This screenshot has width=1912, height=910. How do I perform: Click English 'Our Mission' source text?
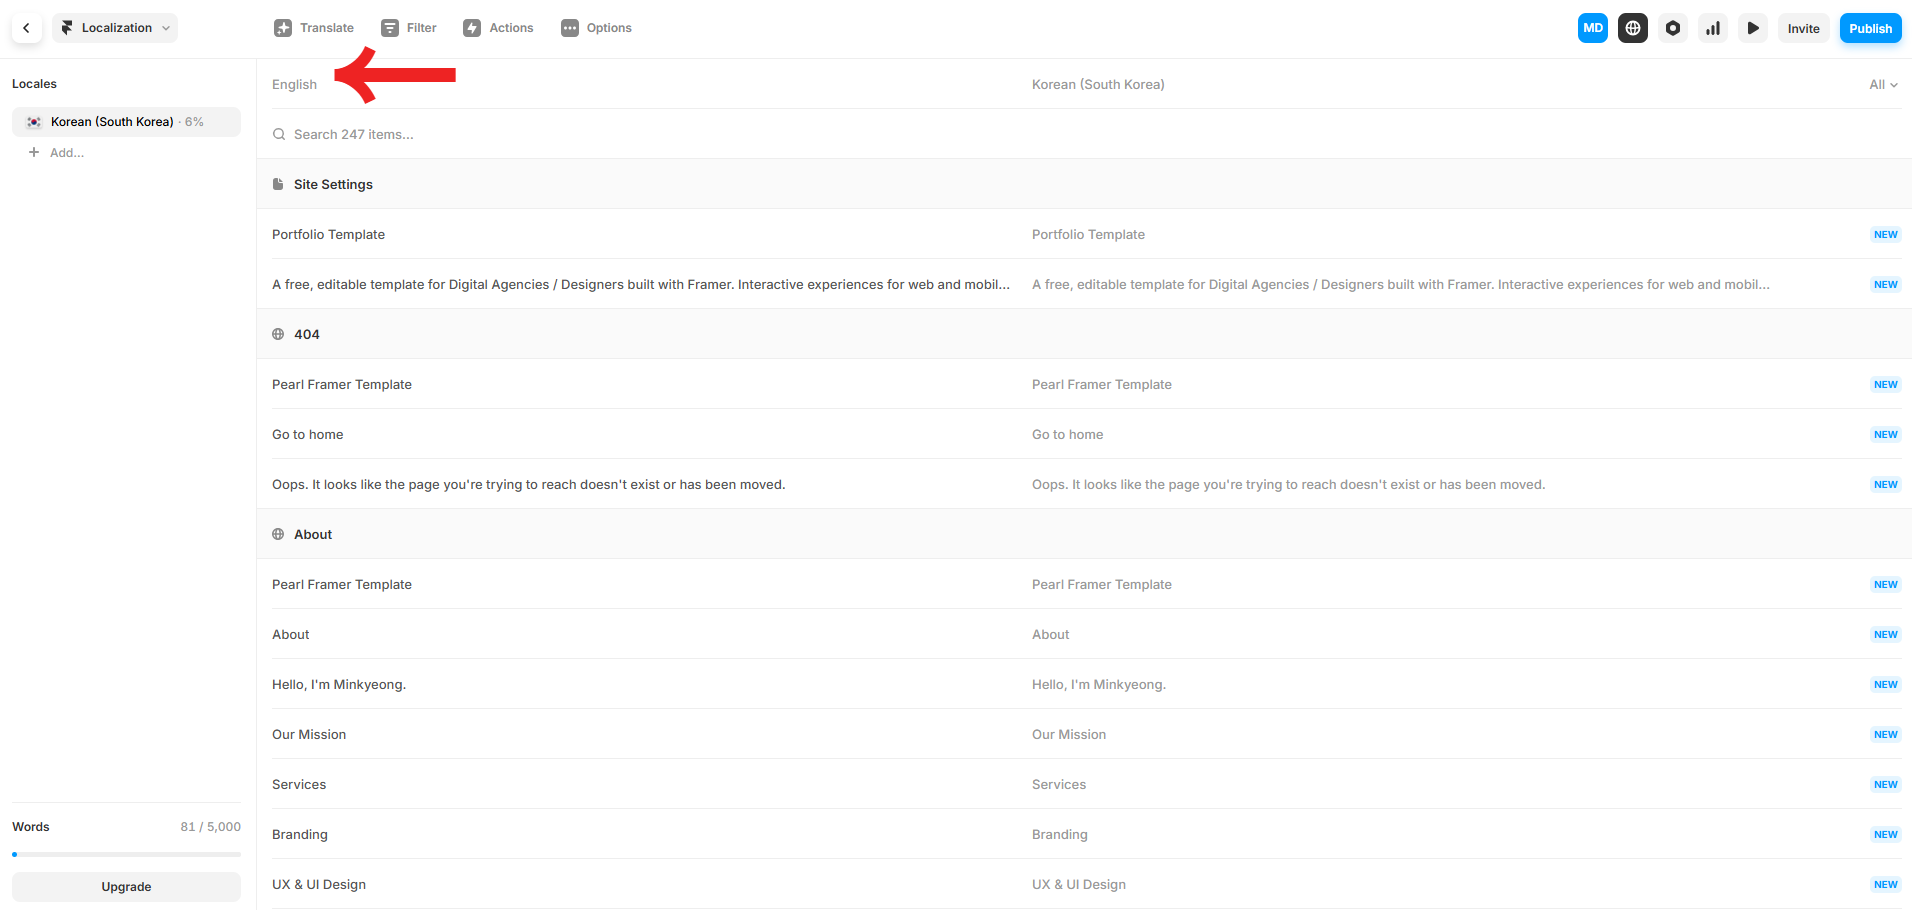pos(308,734)
